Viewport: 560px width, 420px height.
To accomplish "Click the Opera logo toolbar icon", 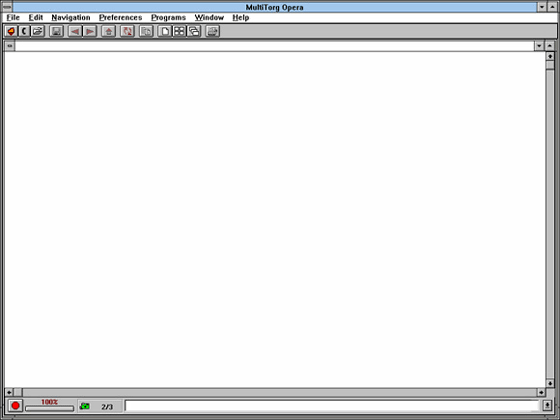I will tap(11, 31).
